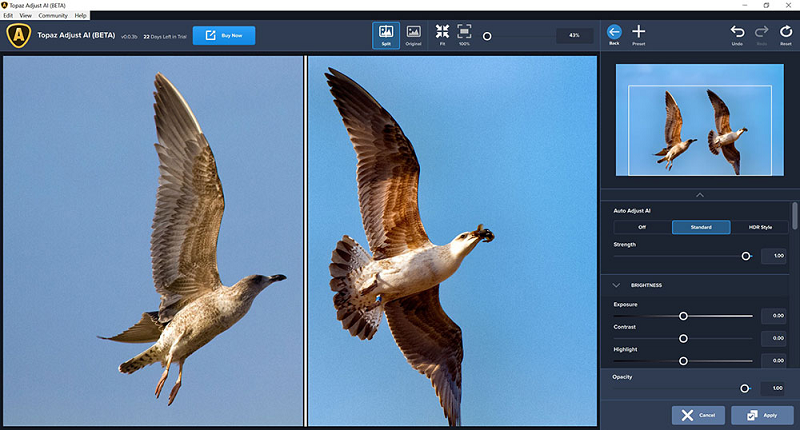
Task: Open the Community menu
Action: (x=53, y=16)
